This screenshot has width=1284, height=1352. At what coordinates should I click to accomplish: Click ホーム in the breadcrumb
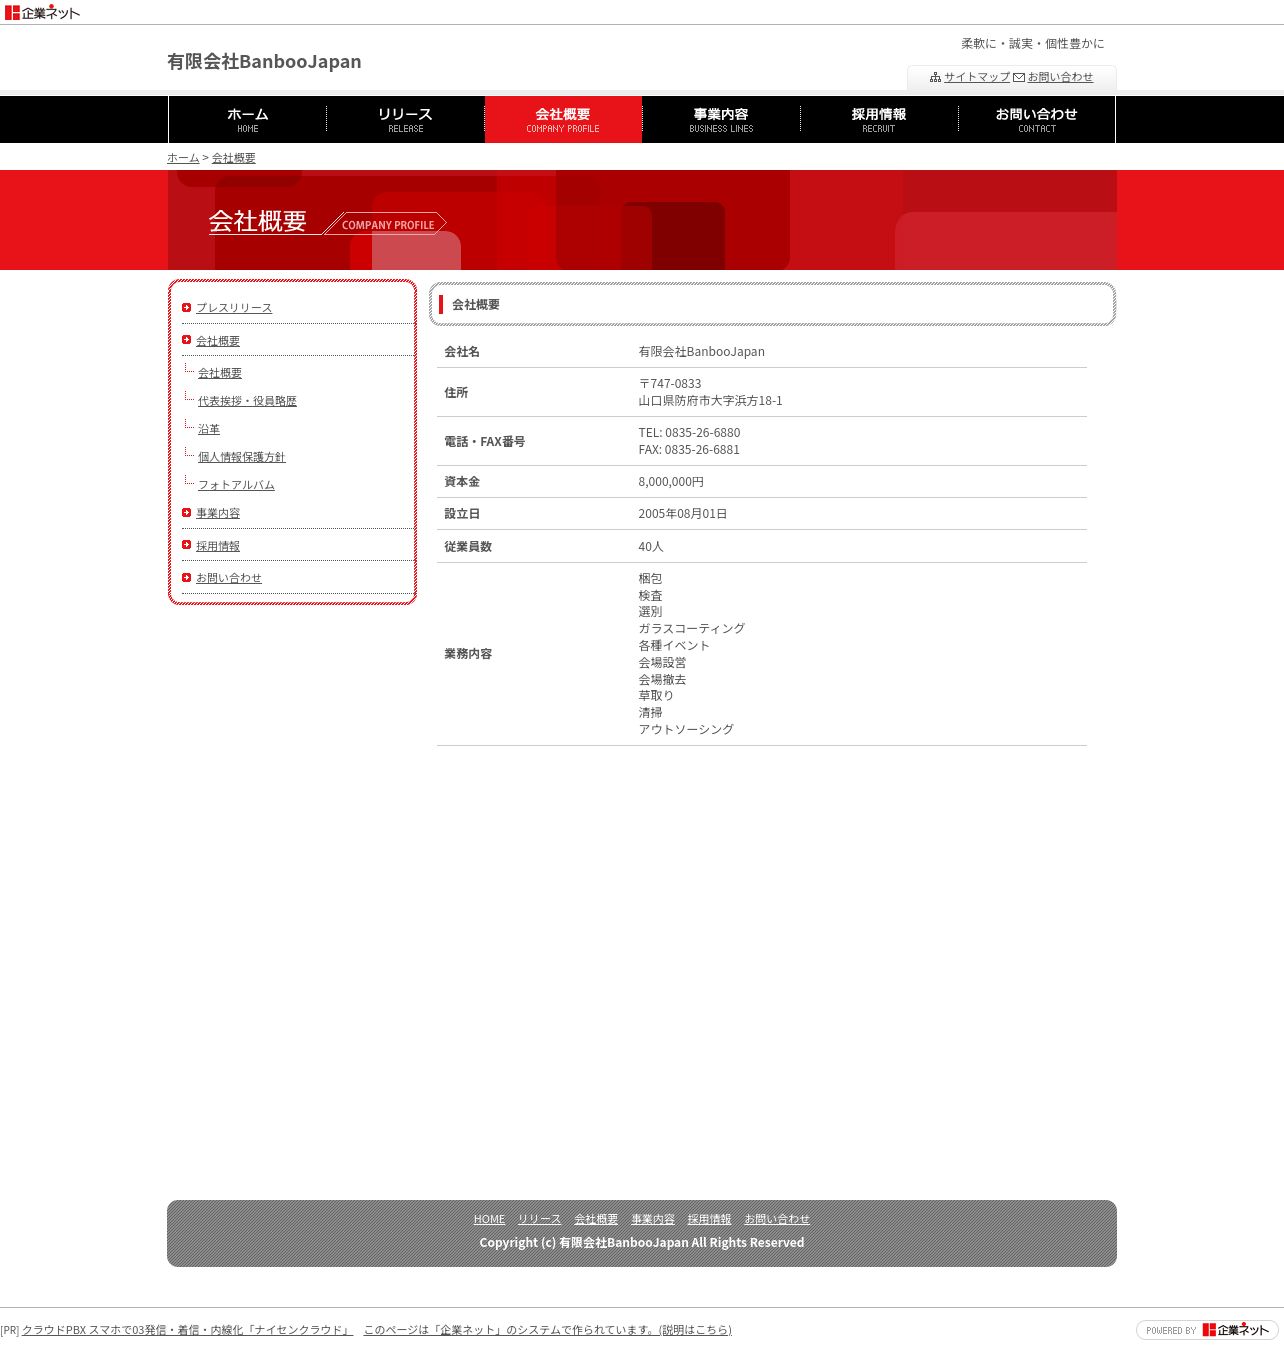click(183, 158)
